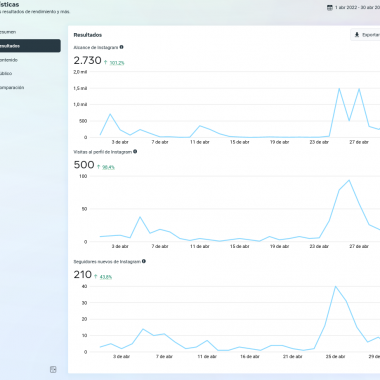Click green up arrow next to 500

[x=98, y=167]
